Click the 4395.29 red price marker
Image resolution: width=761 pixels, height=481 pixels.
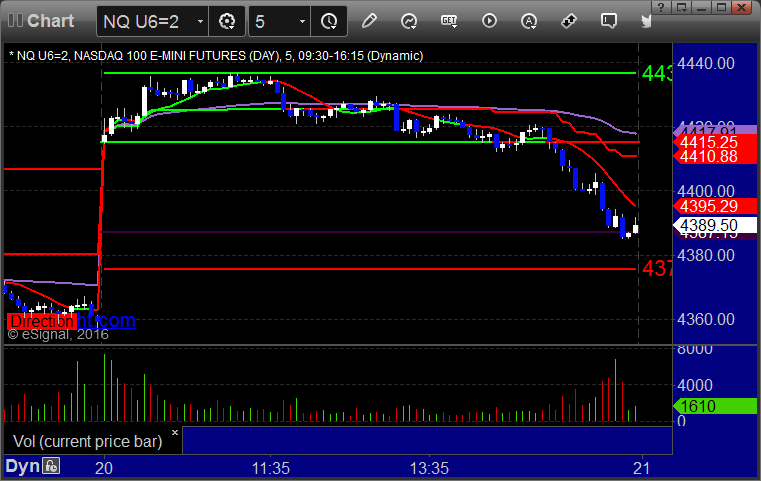(714, 206)
